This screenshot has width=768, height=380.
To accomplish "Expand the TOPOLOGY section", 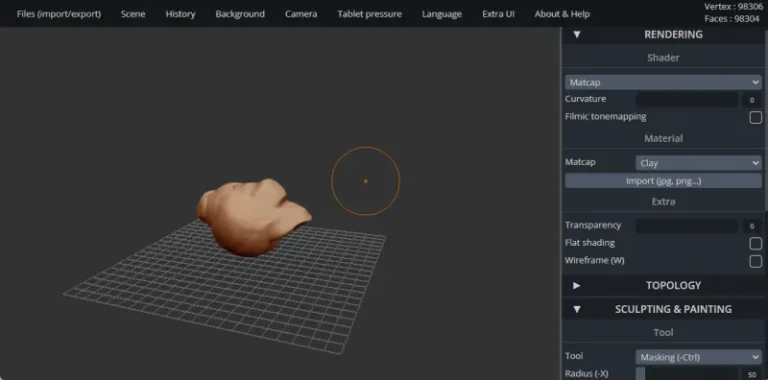I will point(664,285).
